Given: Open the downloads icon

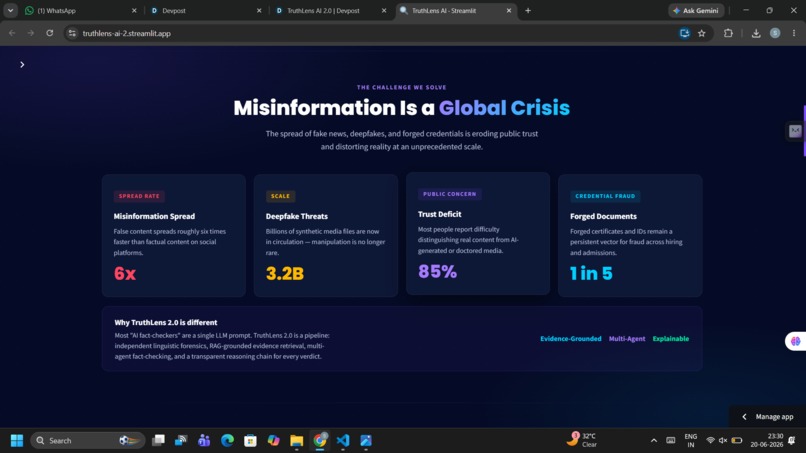Looking at the screenshot, I should [756, 33].
